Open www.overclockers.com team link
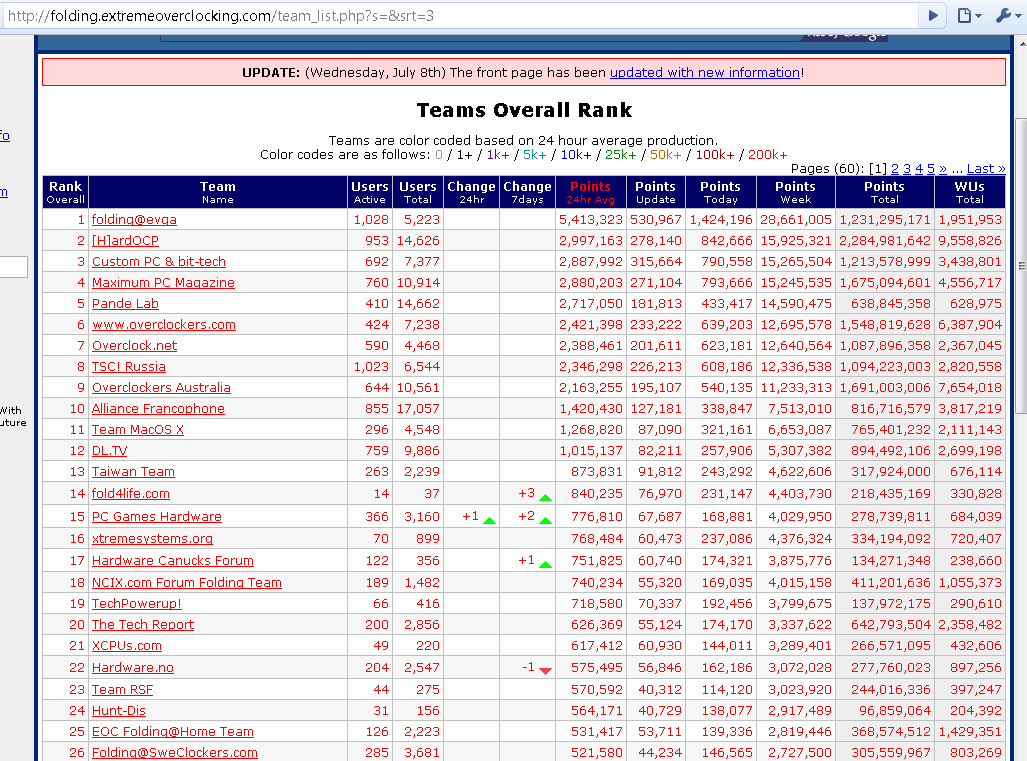This screenshot has height=761, width=1027. [x=164, y=325]
